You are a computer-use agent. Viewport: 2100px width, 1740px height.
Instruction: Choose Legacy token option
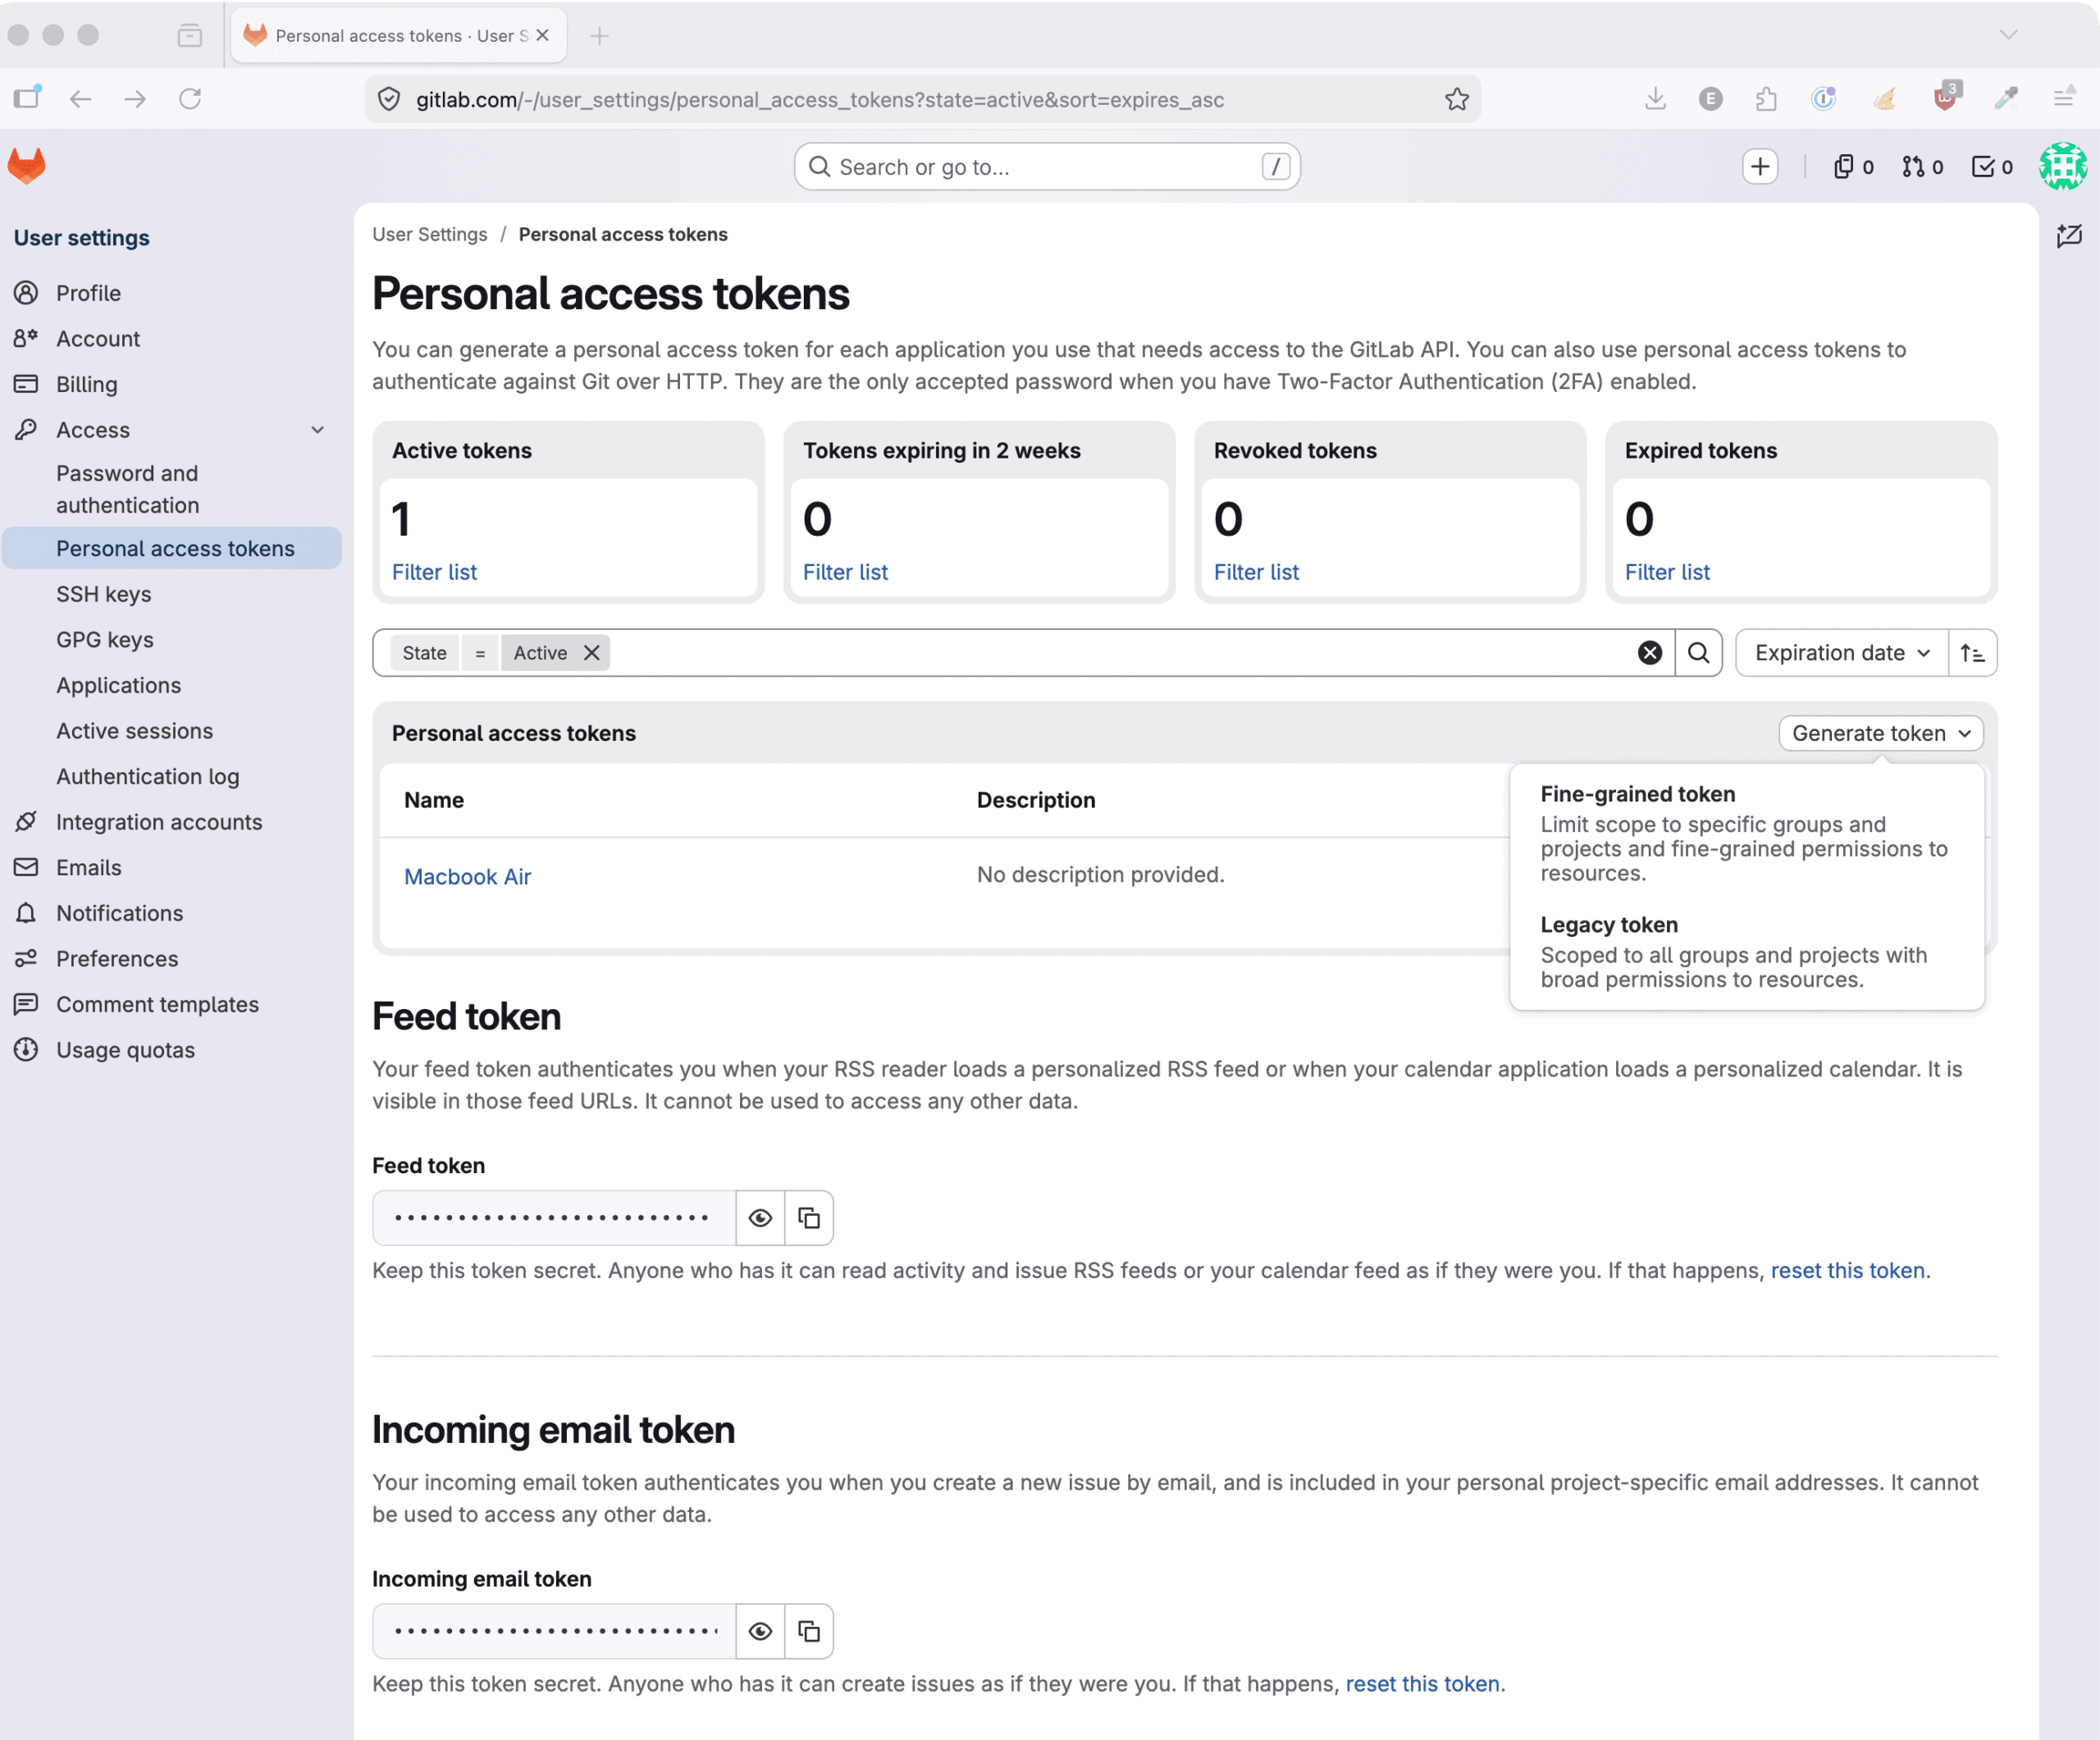tap(1746, 951)
